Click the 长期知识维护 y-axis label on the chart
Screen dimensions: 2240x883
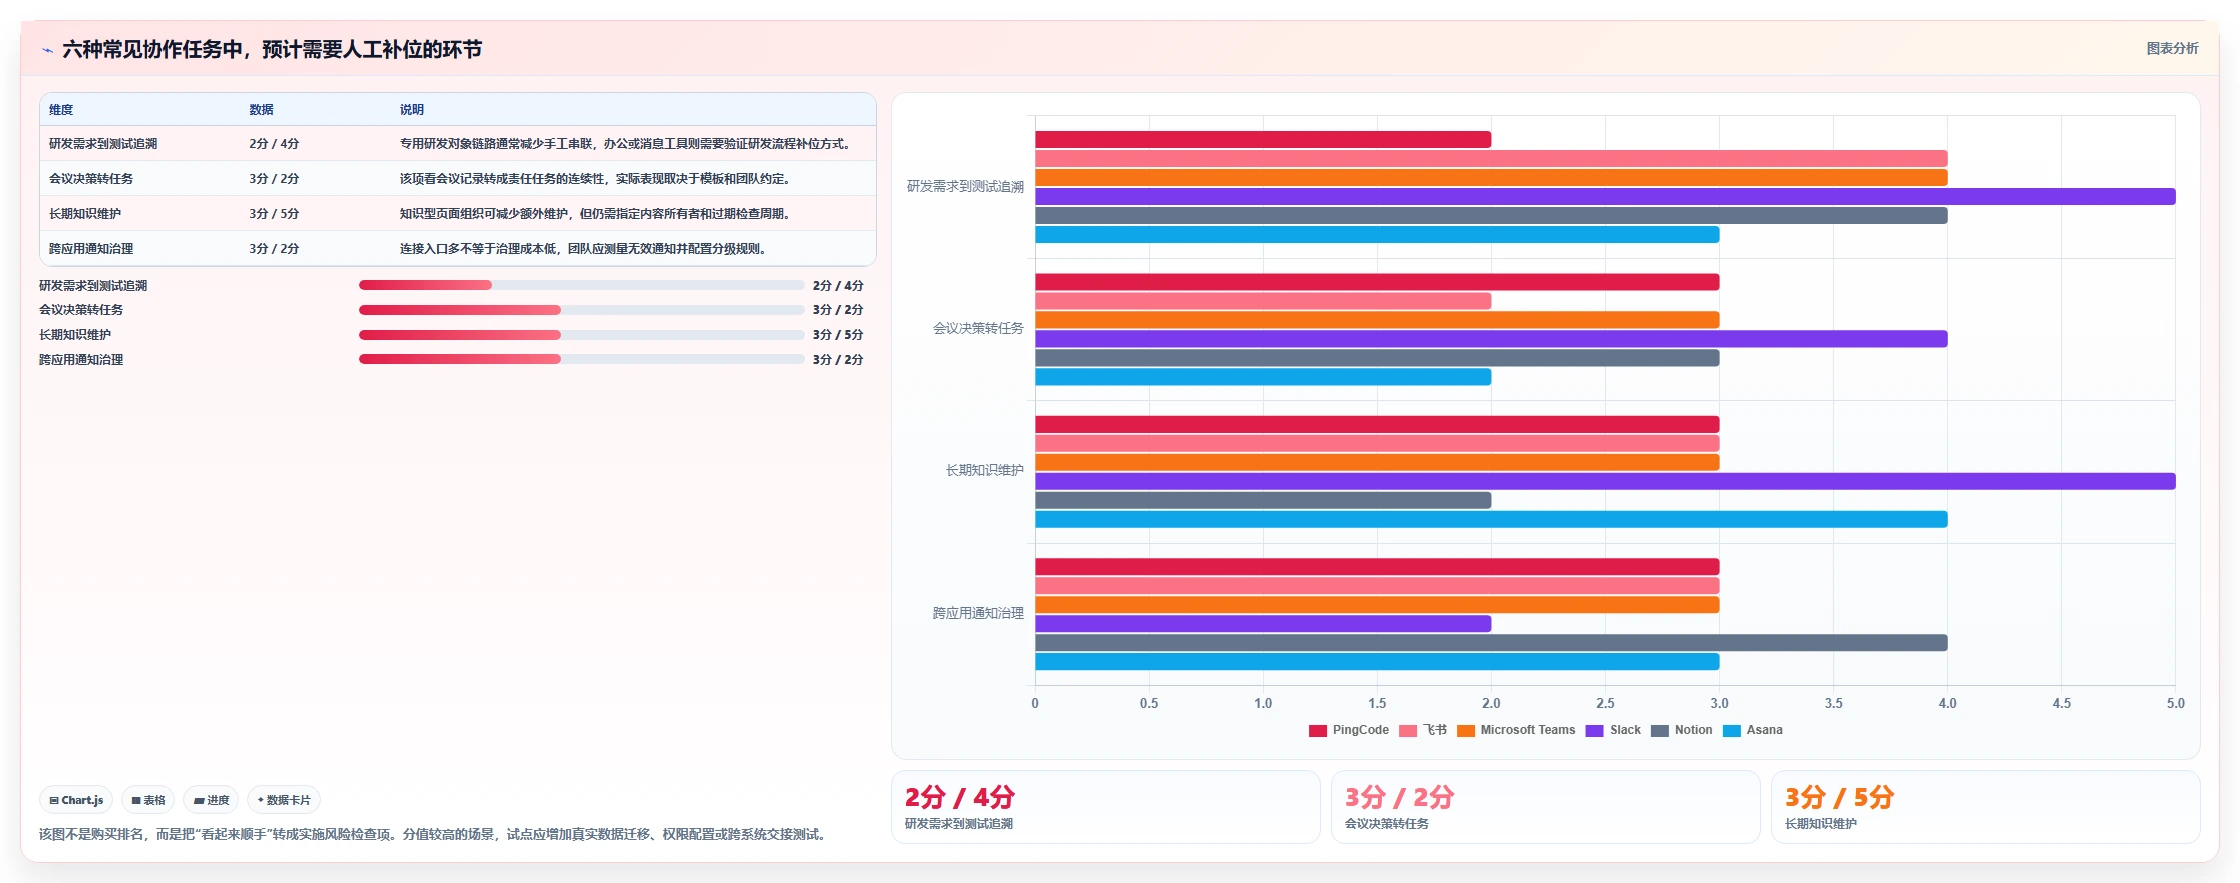point(985,471)
